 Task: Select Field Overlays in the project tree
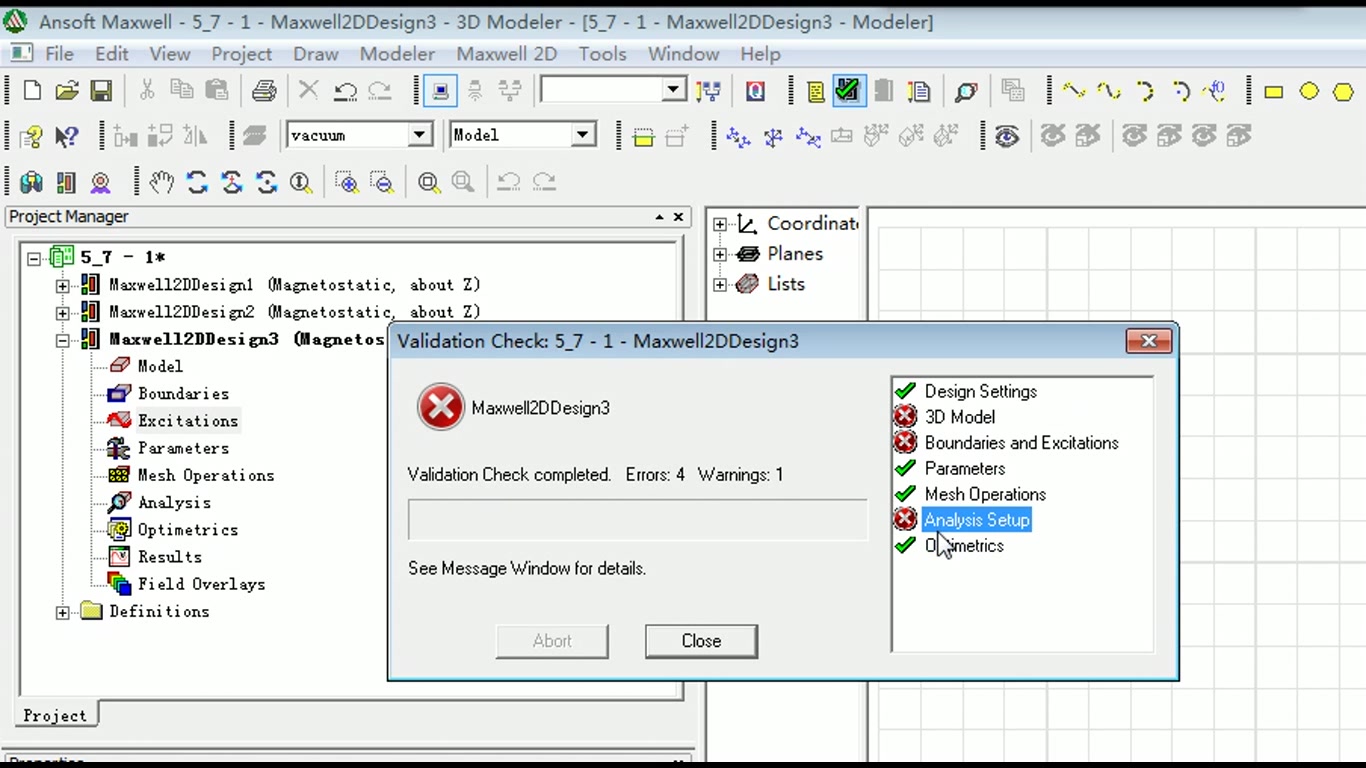pos(201,584)
